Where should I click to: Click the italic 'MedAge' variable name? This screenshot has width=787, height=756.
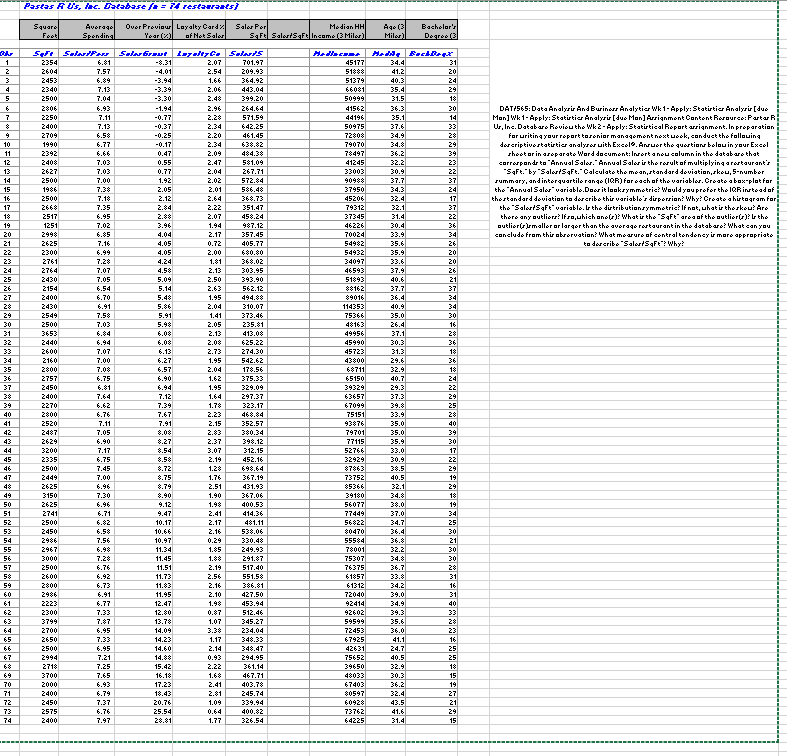coord(386,54)
